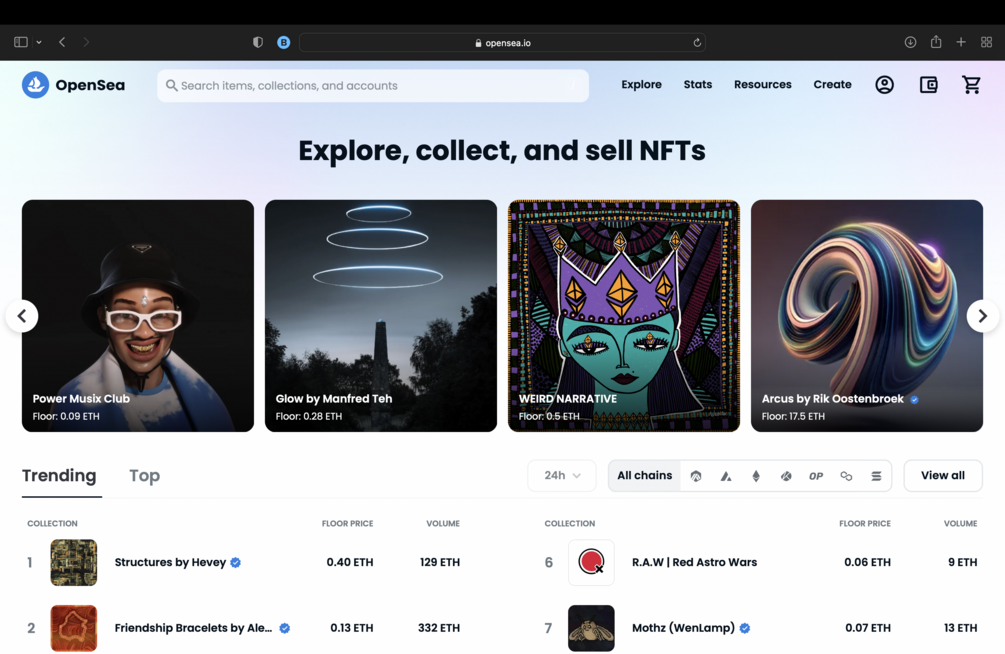Click the 0.06 ETH floor price

[x=867, y=562]
